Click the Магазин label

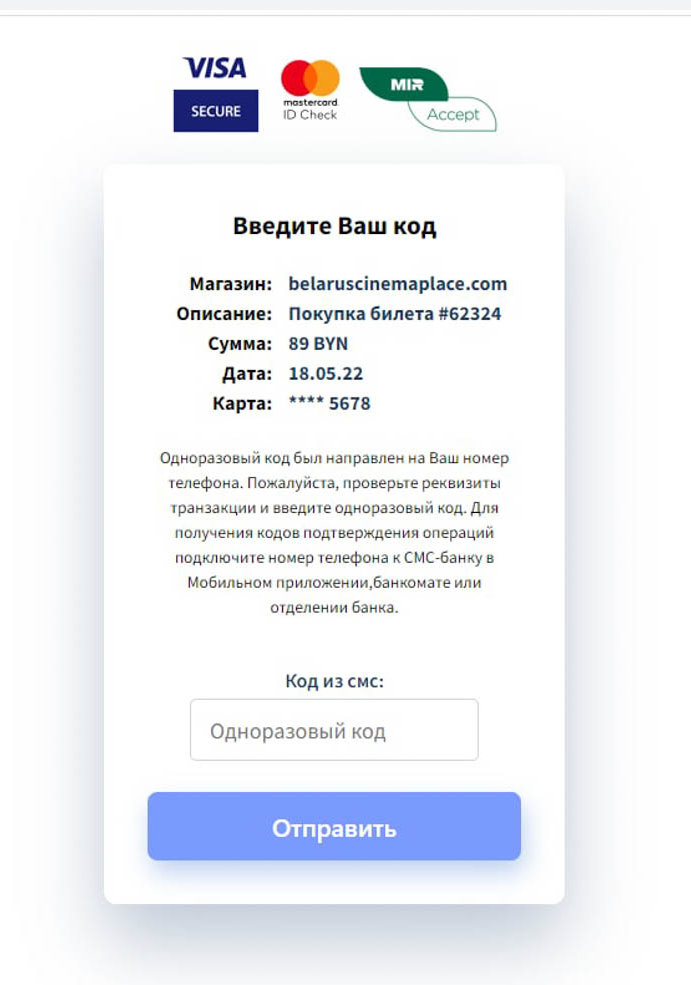coord(231,284)
